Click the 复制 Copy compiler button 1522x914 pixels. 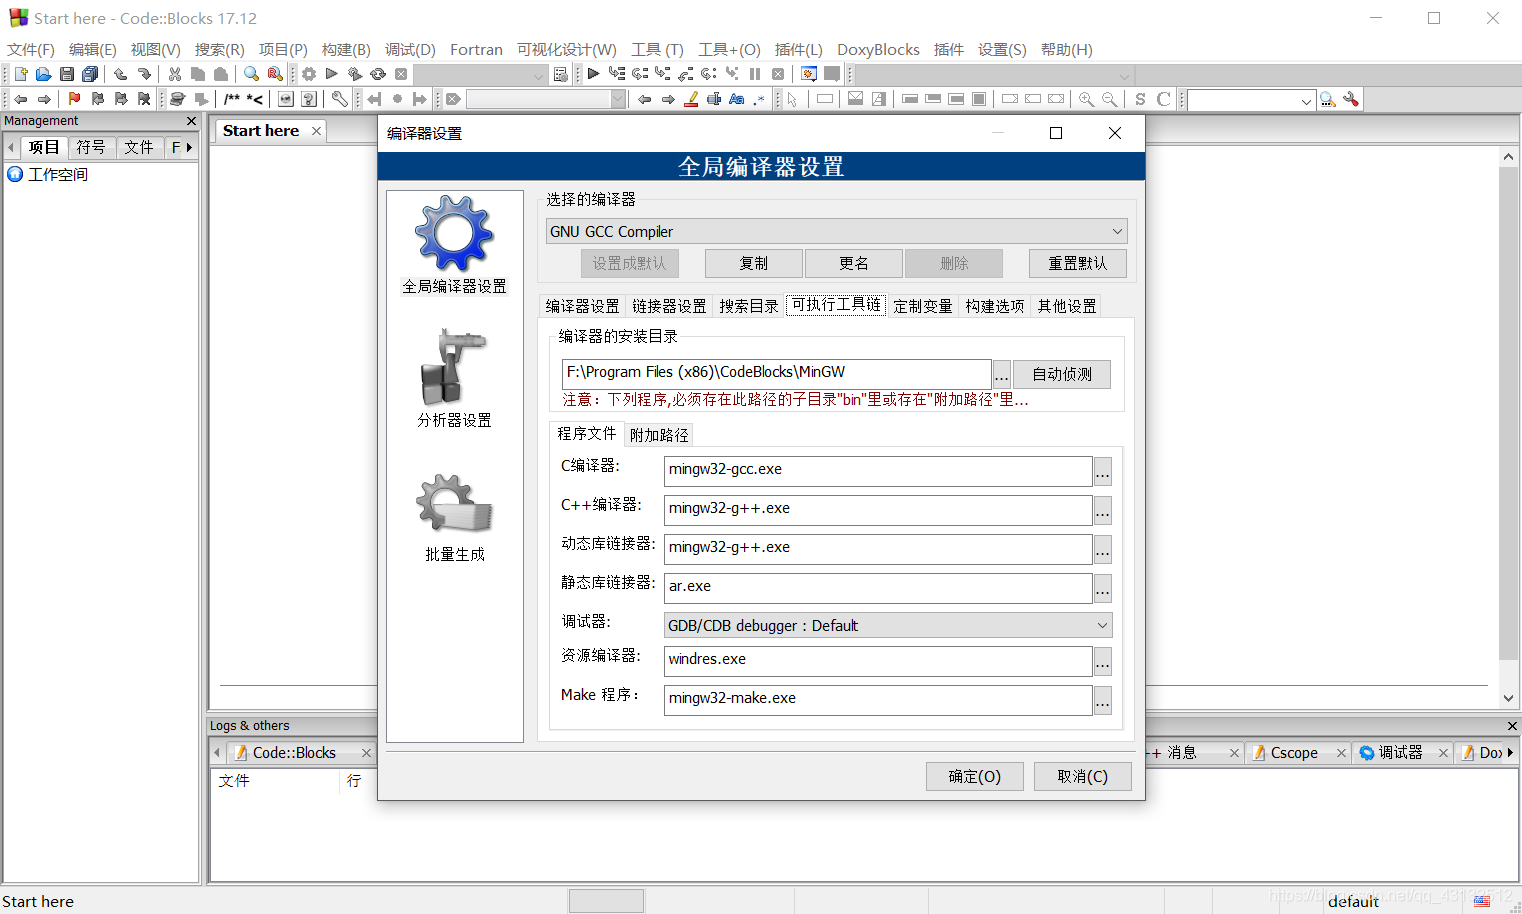click(x=754, y=263)
